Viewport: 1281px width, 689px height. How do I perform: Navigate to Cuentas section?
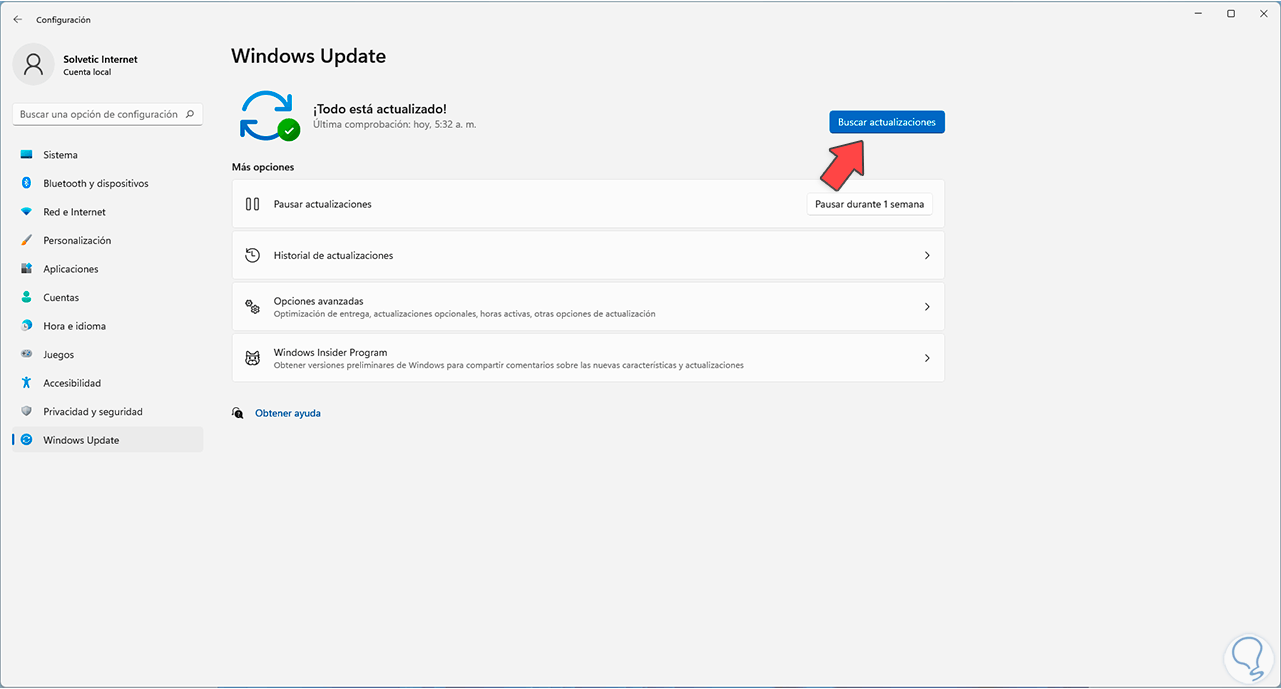[x=107, y=298]
